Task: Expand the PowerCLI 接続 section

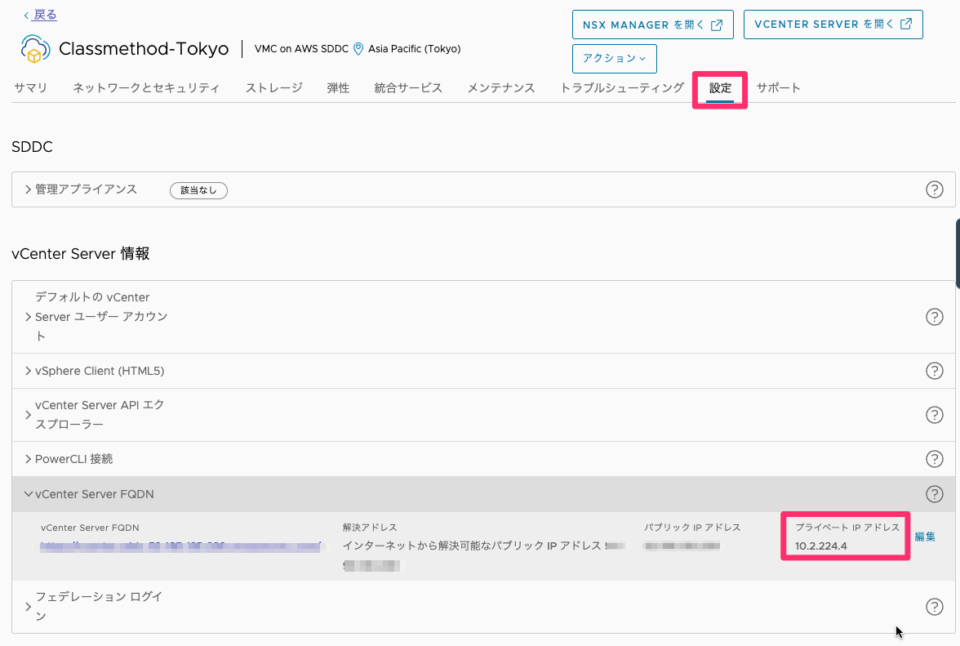Action: click(x=27, y=458)
